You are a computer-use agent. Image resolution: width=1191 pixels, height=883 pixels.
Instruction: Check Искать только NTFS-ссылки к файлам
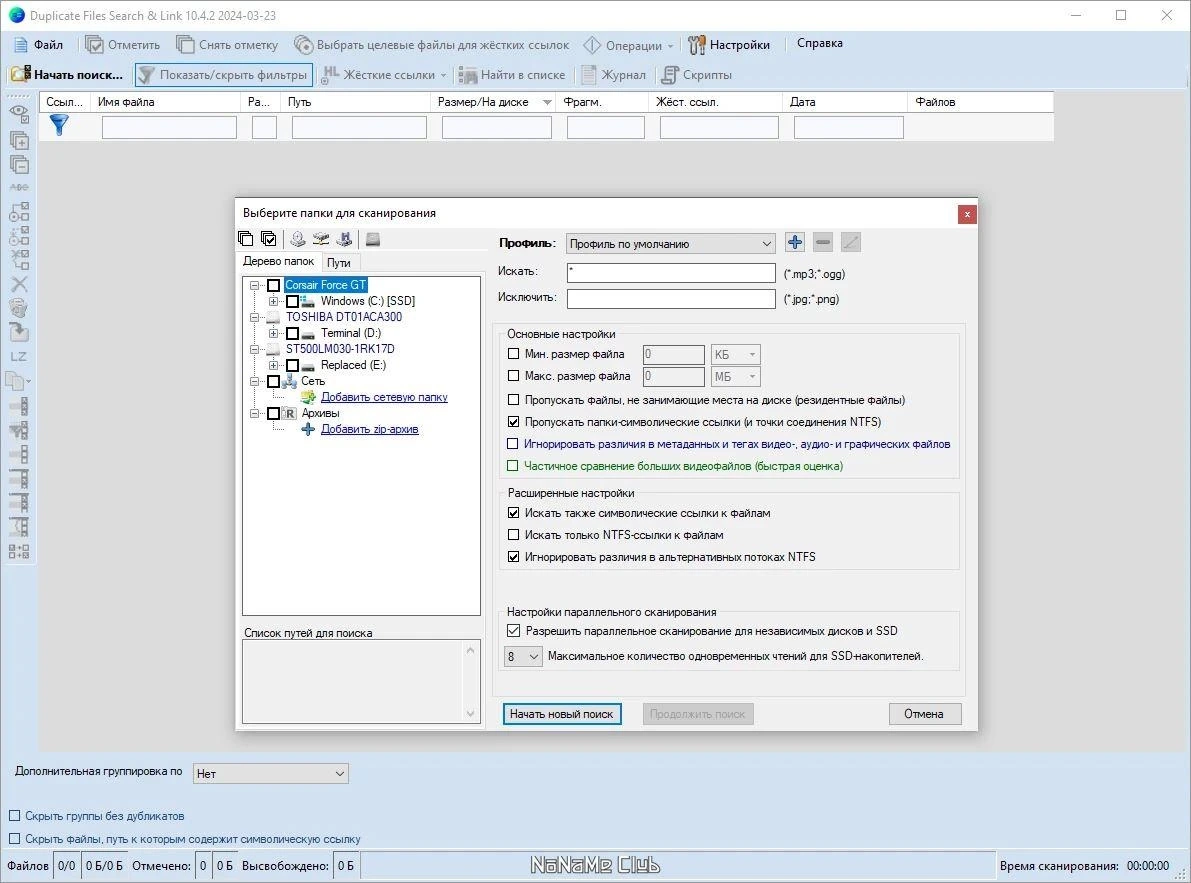click(513, 535)
